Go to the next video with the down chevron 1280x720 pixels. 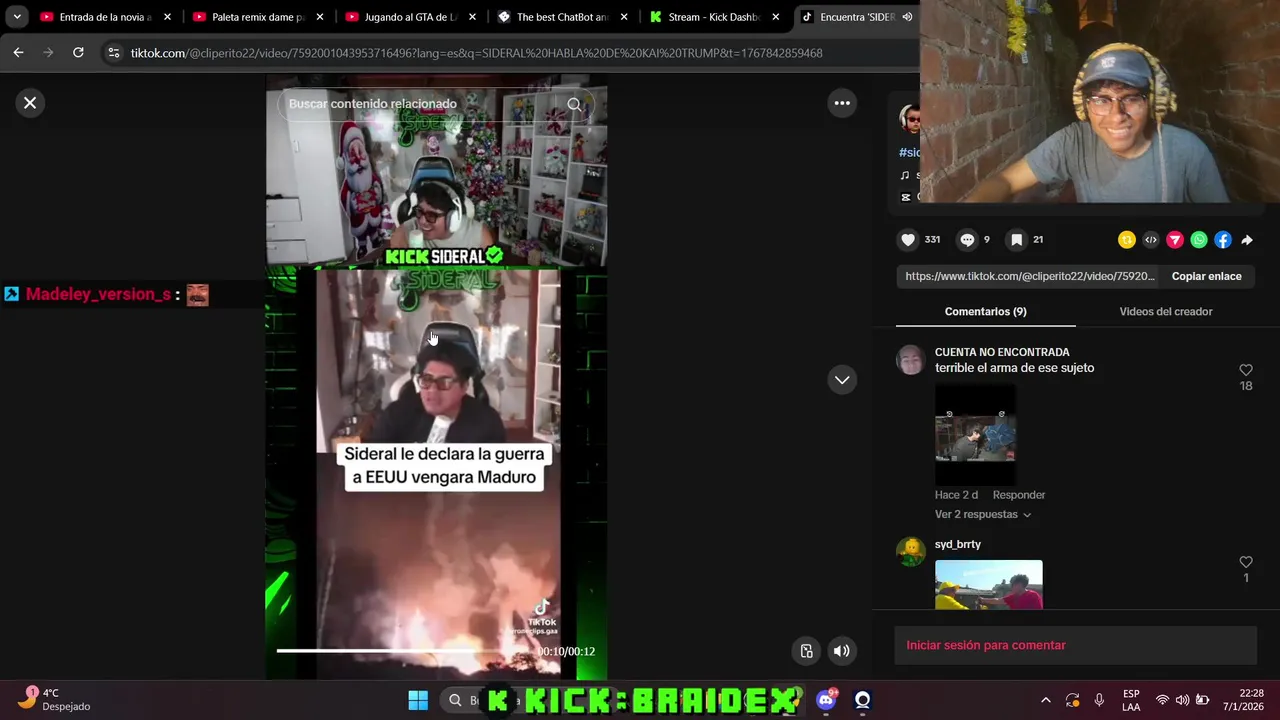(x=842, y=380)
